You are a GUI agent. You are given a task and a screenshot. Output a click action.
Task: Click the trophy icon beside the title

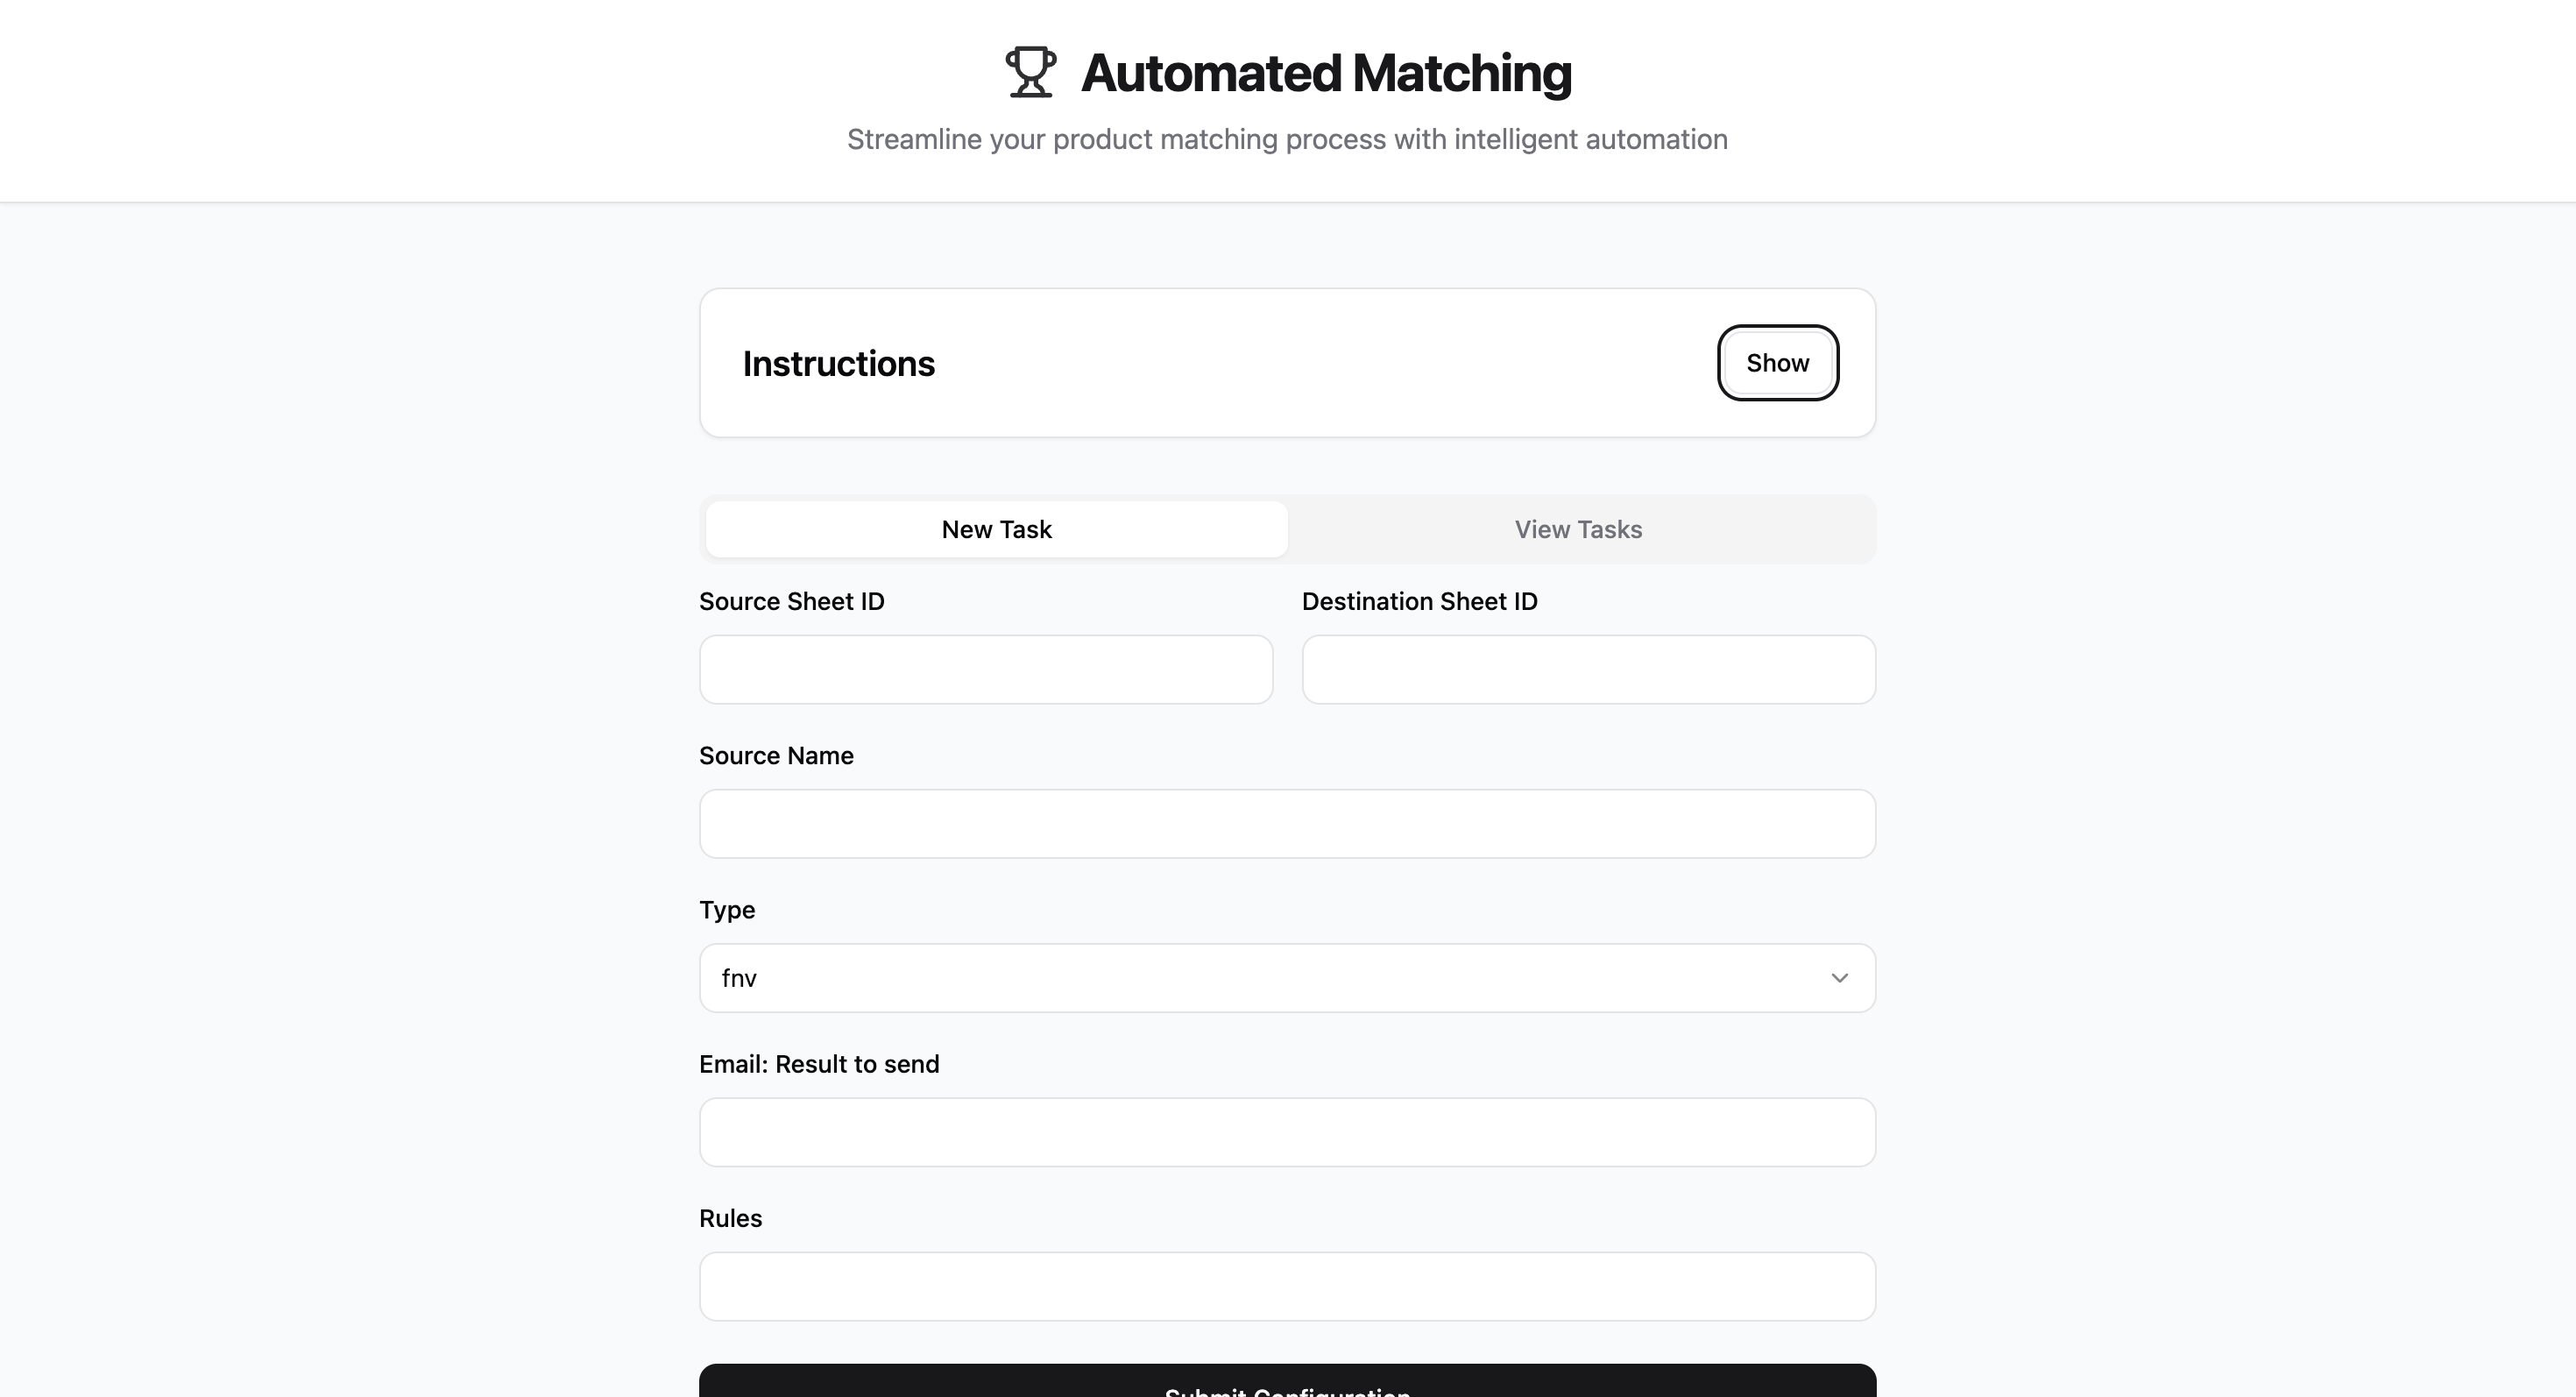[x=1030, y=72]
